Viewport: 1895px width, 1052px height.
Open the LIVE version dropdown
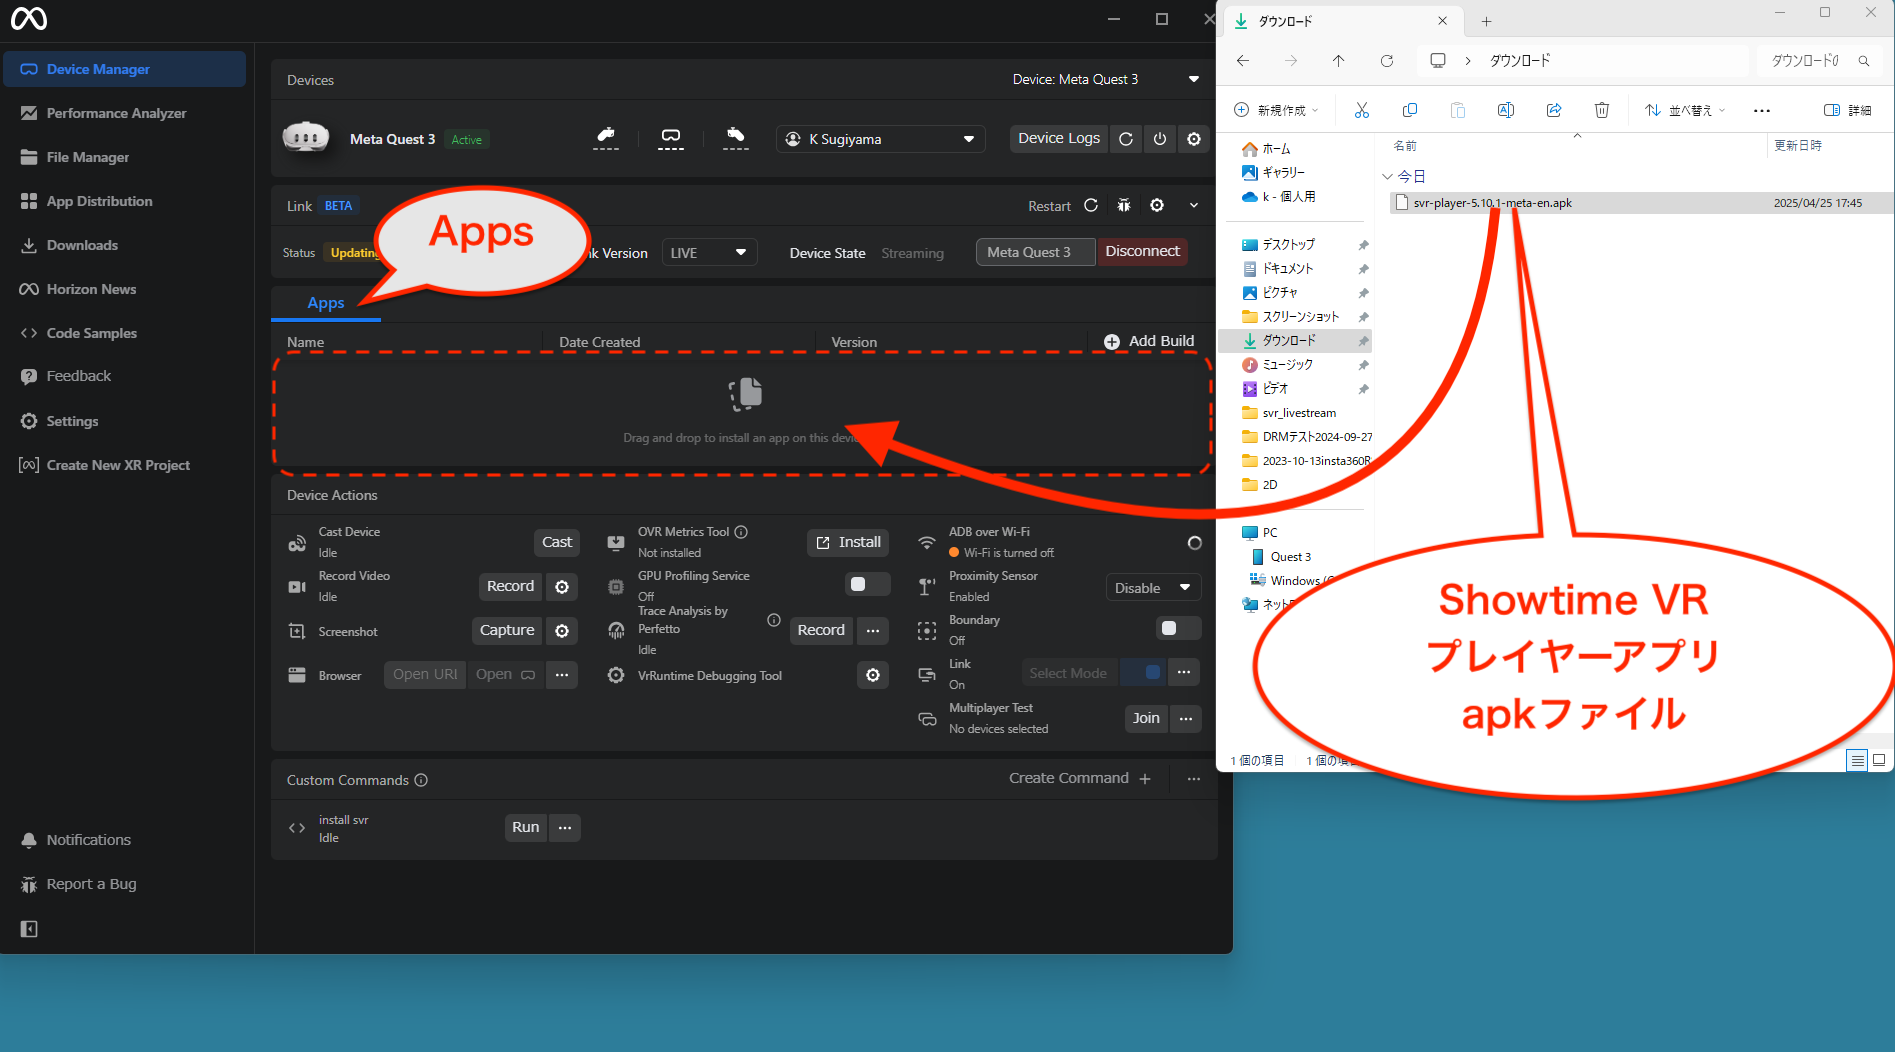(709, 252)
